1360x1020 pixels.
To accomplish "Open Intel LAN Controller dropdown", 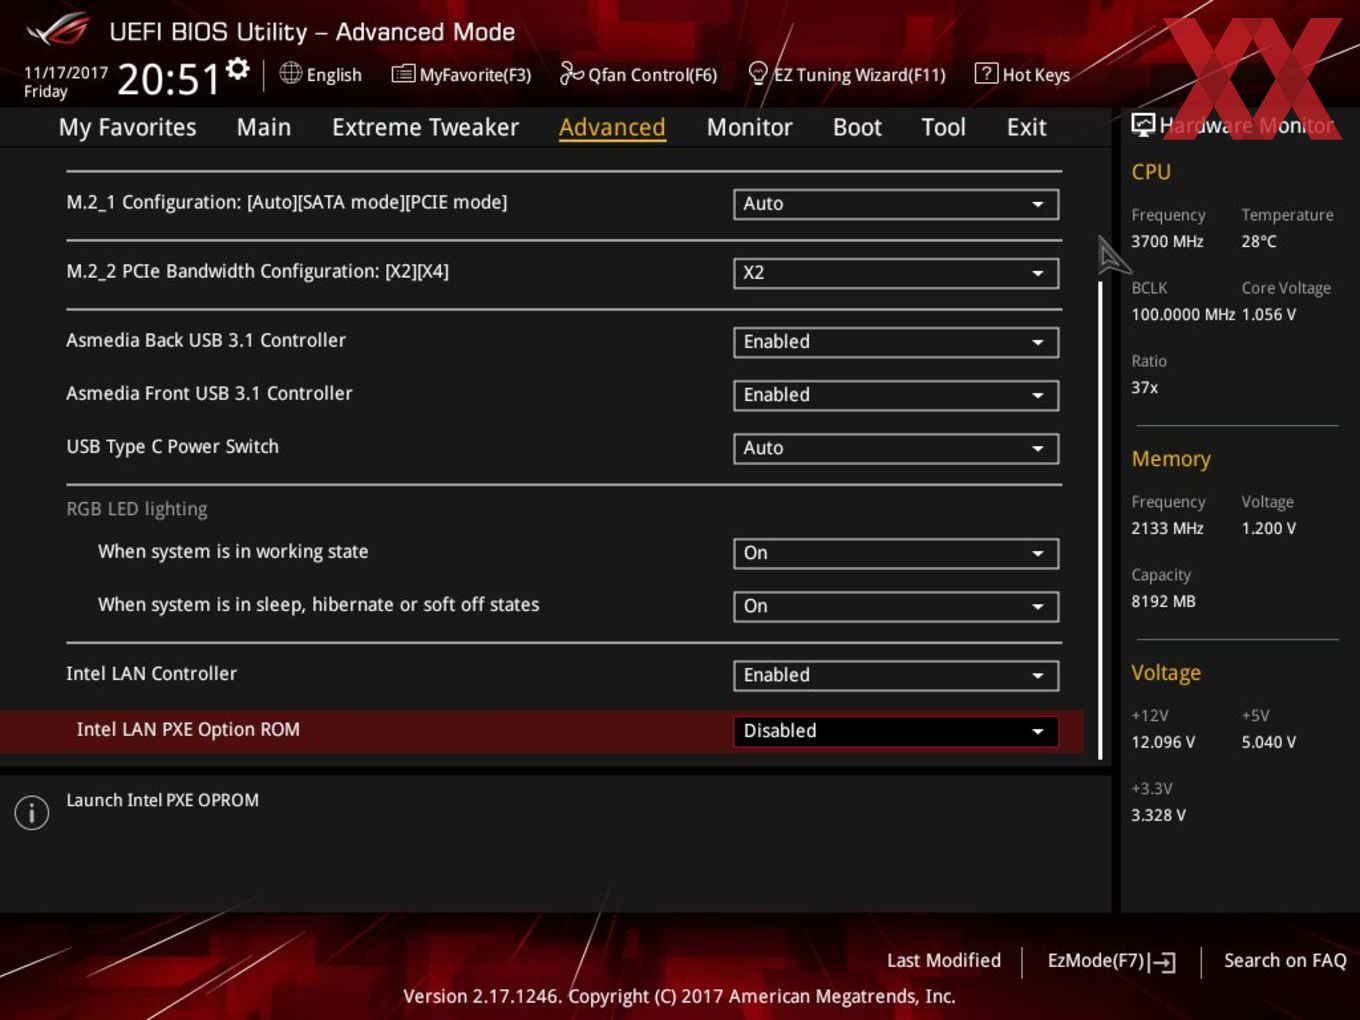I will coord(896,675).
